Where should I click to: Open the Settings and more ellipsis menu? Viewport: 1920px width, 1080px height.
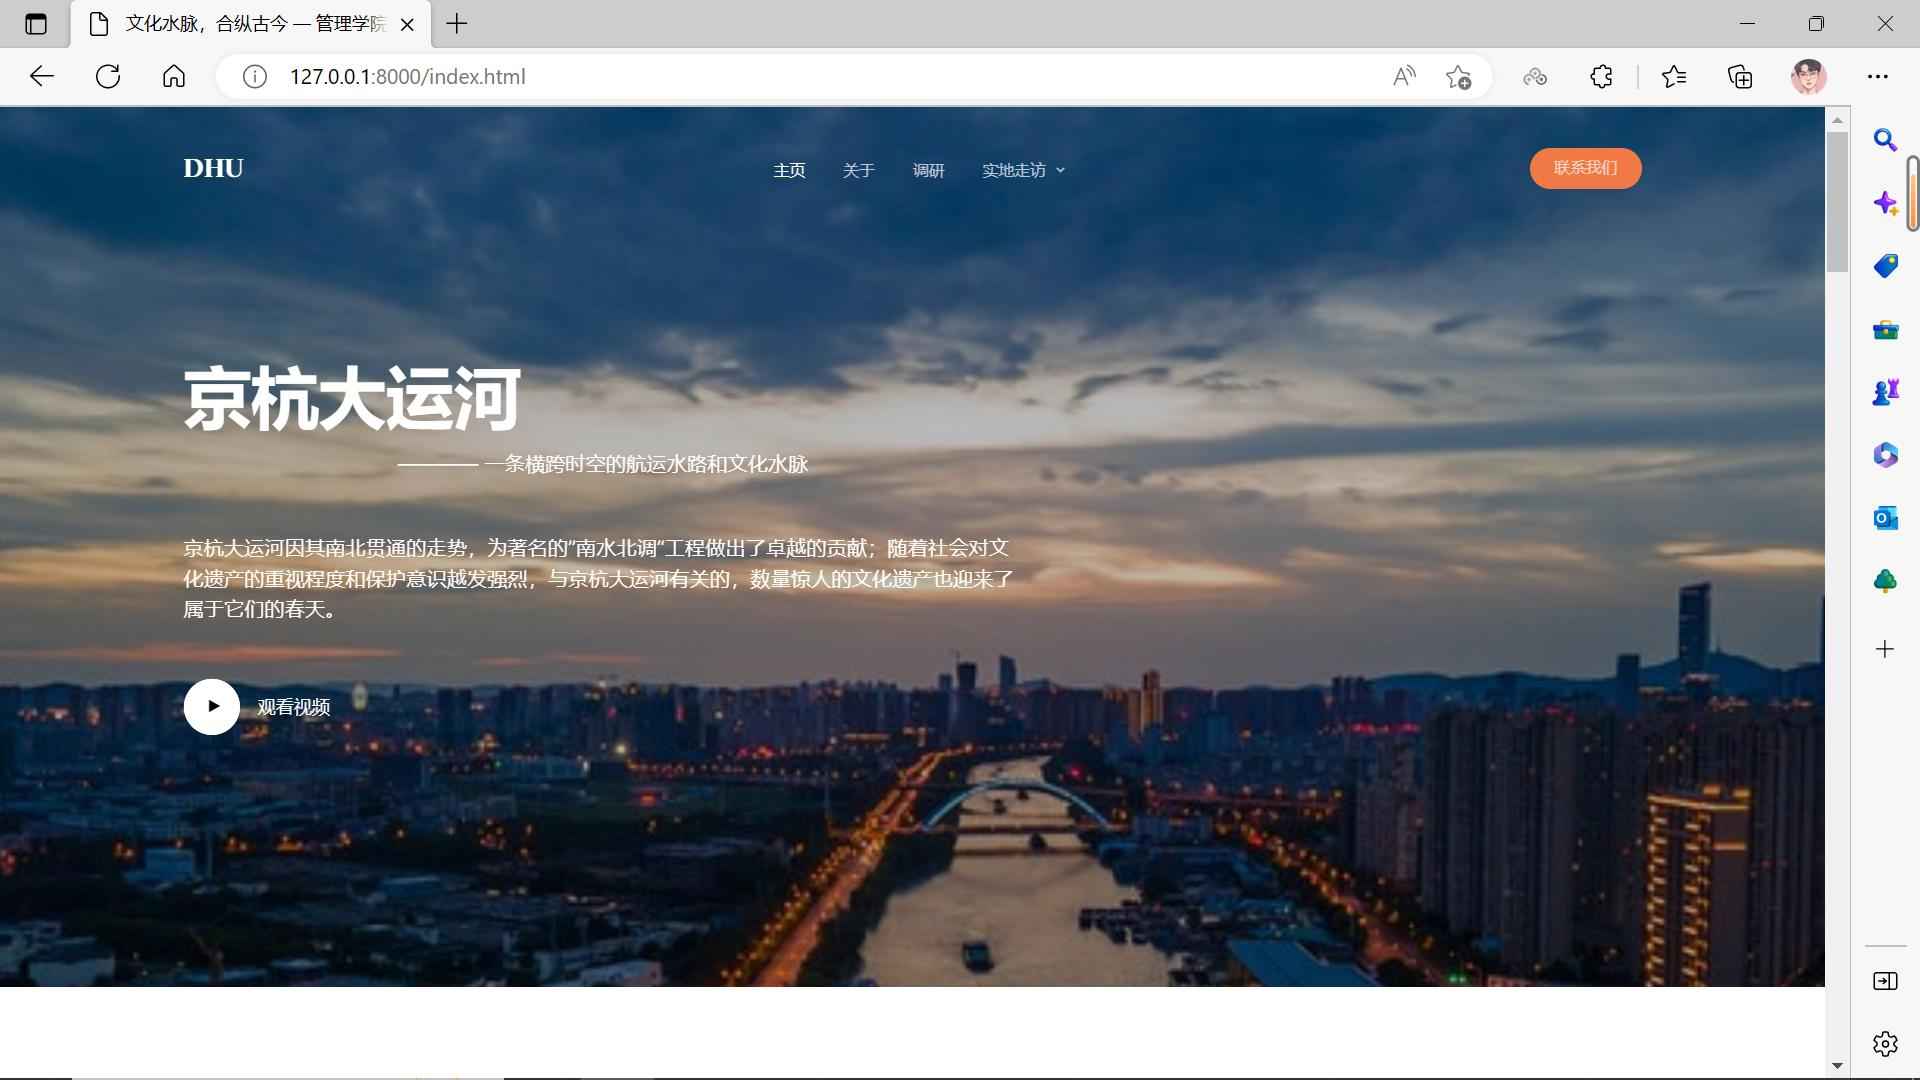pyautogui.click(x=1877, y=77)
